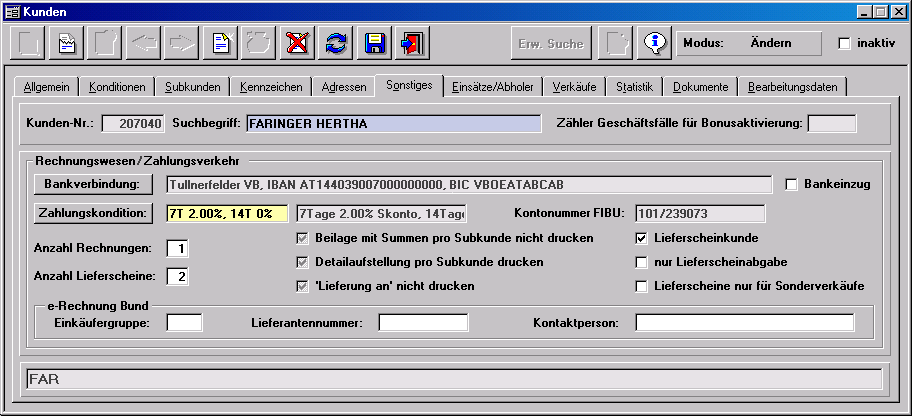This screenshot has width=912, height=416.
Task: Click the Zähler Geschäftsfälle für Bonusaktivierung field
Action: pos(832,123)
